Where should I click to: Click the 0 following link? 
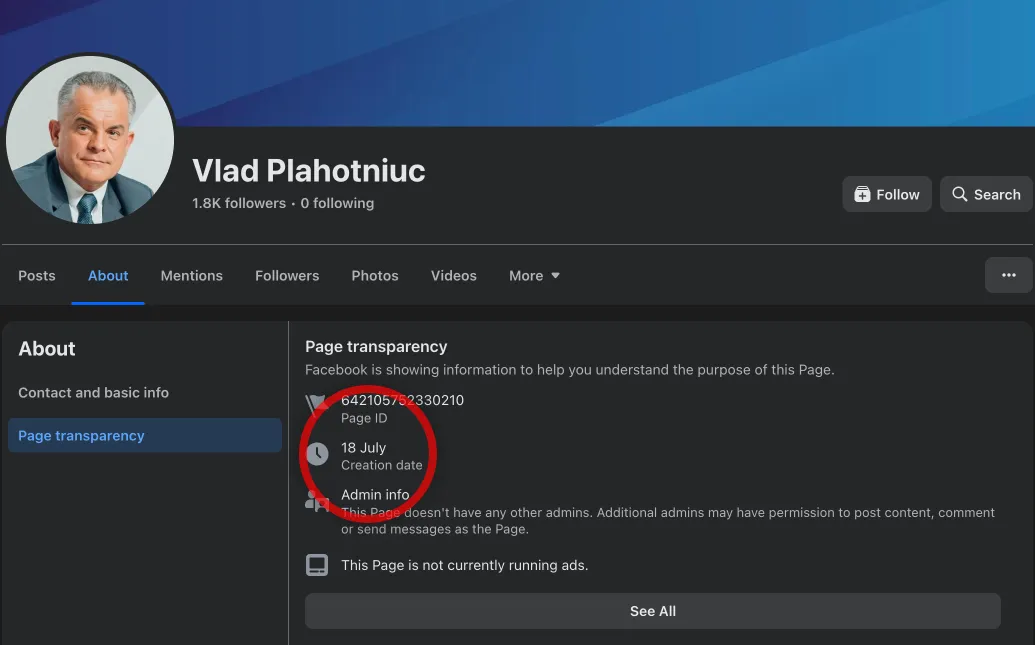(x=337, y=203)
